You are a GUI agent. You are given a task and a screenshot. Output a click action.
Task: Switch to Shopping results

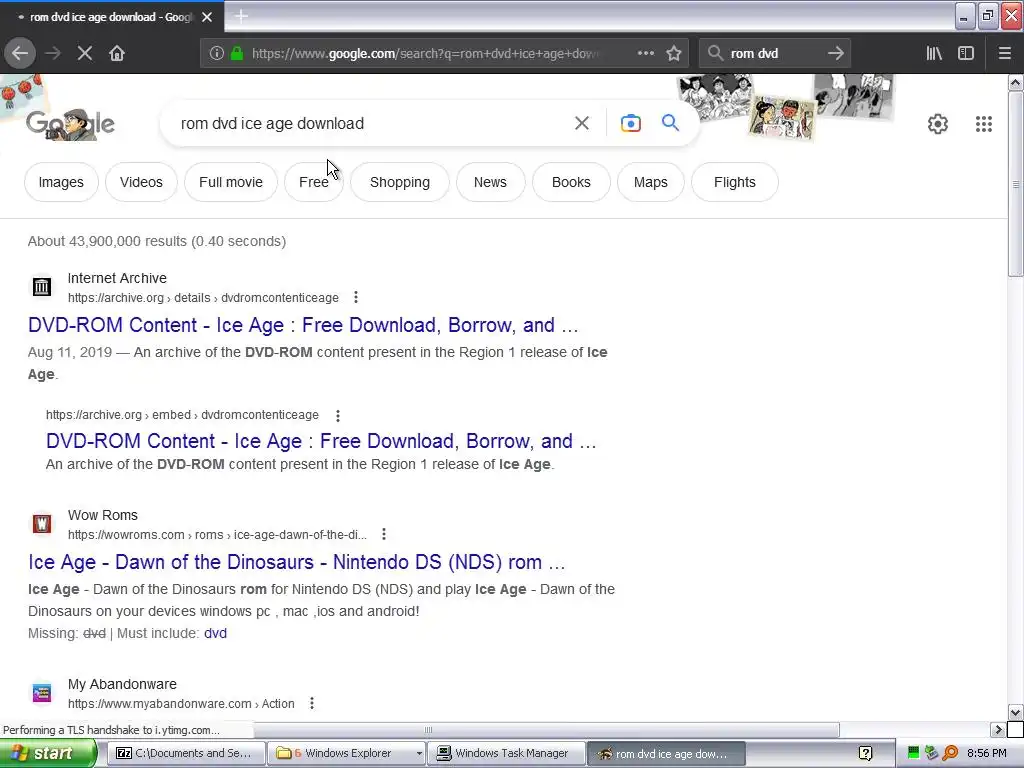pos(400,182)
